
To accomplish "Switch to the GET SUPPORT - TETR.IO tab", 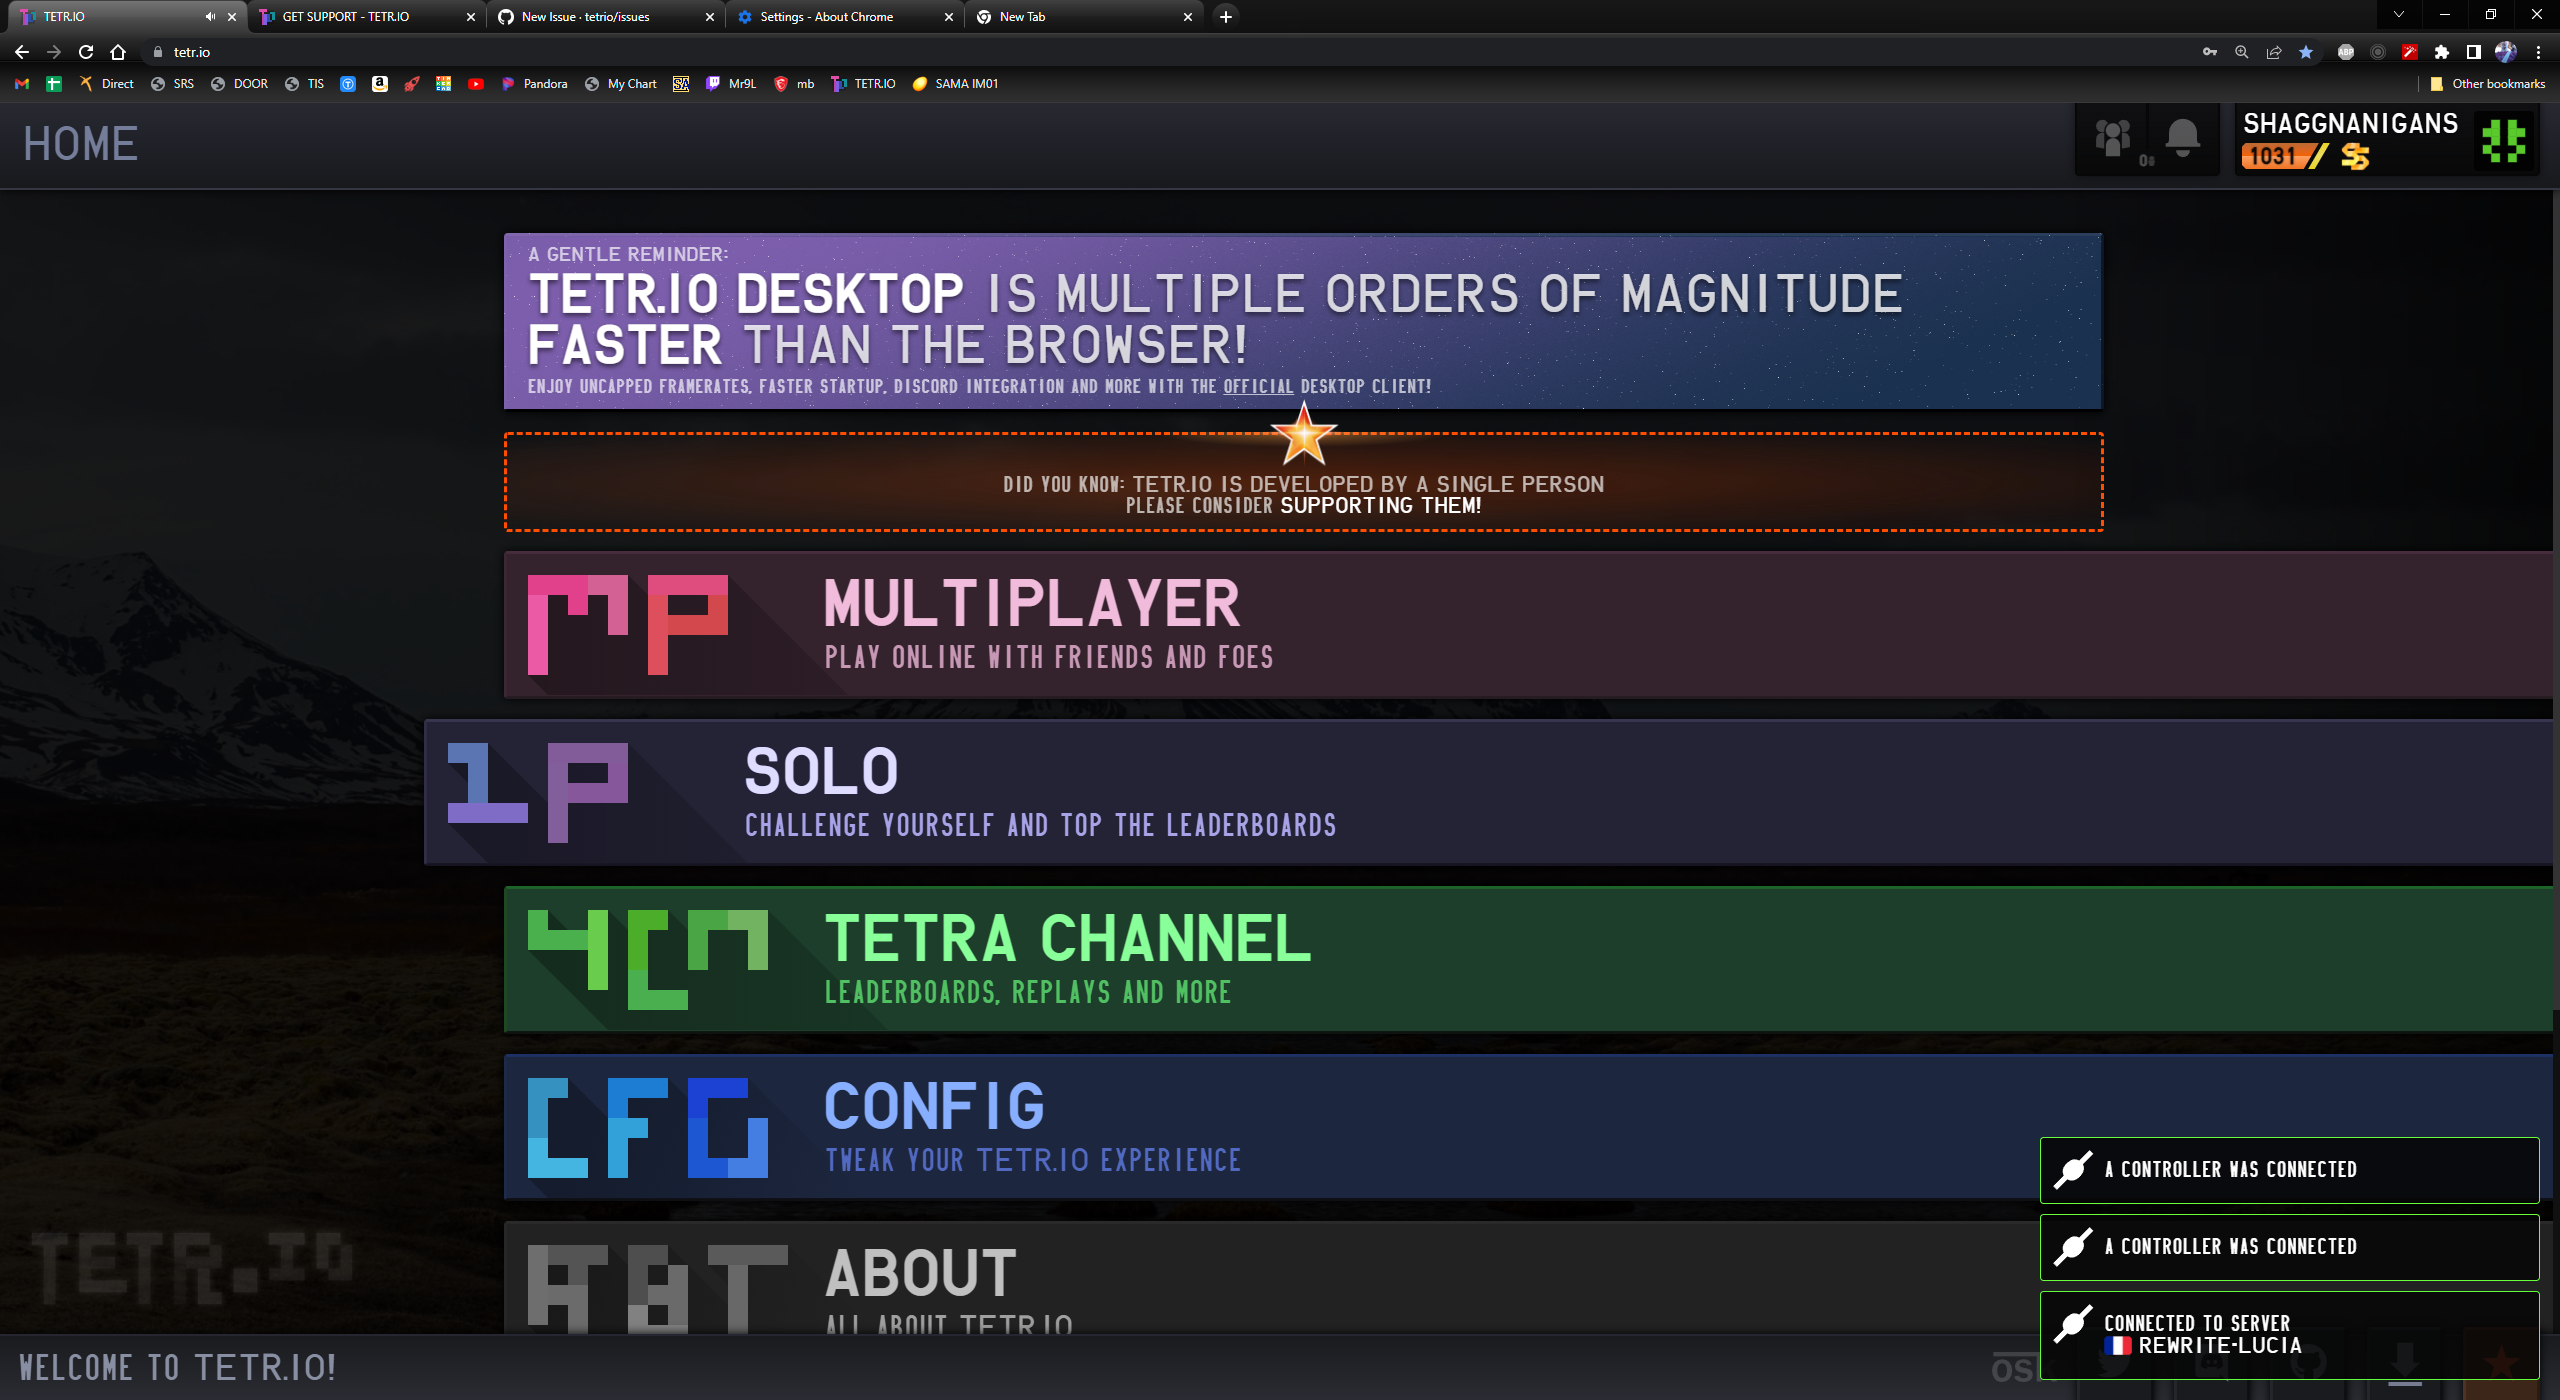I will [345, 17].
